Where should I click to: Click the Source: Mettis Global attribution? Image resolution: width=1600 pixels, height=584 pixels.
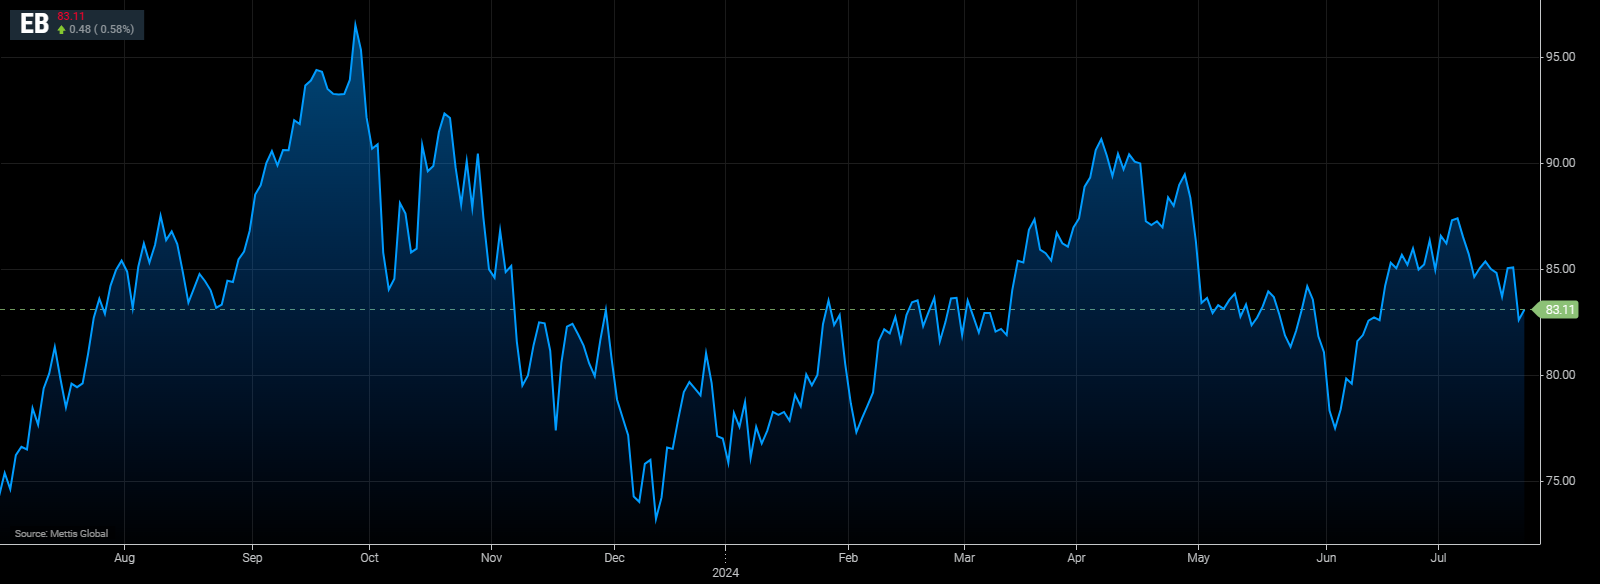[61, 534]
